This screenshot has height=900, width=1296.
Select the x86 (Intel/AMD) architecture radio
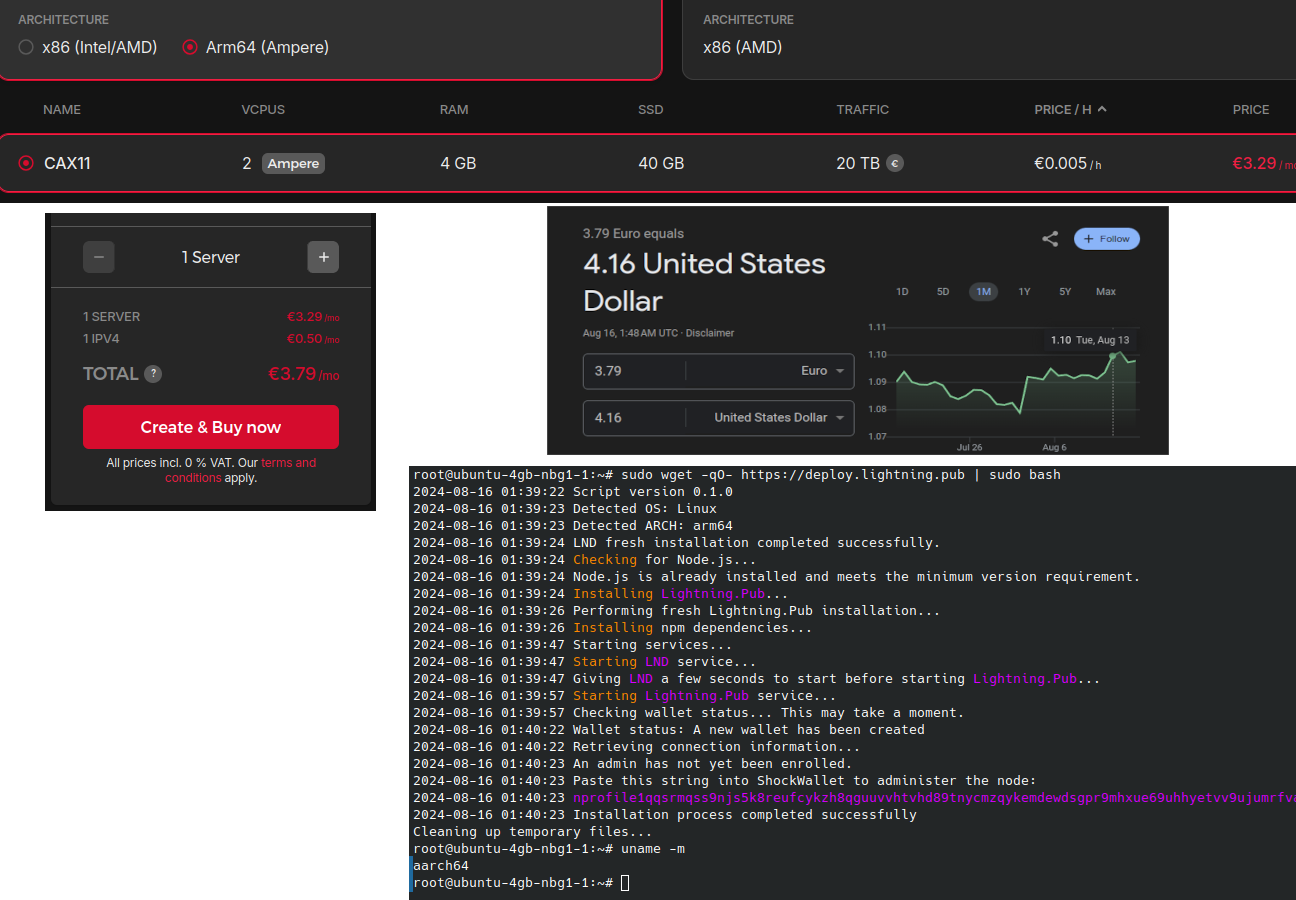pyautogui.click(x=26, y=47)
